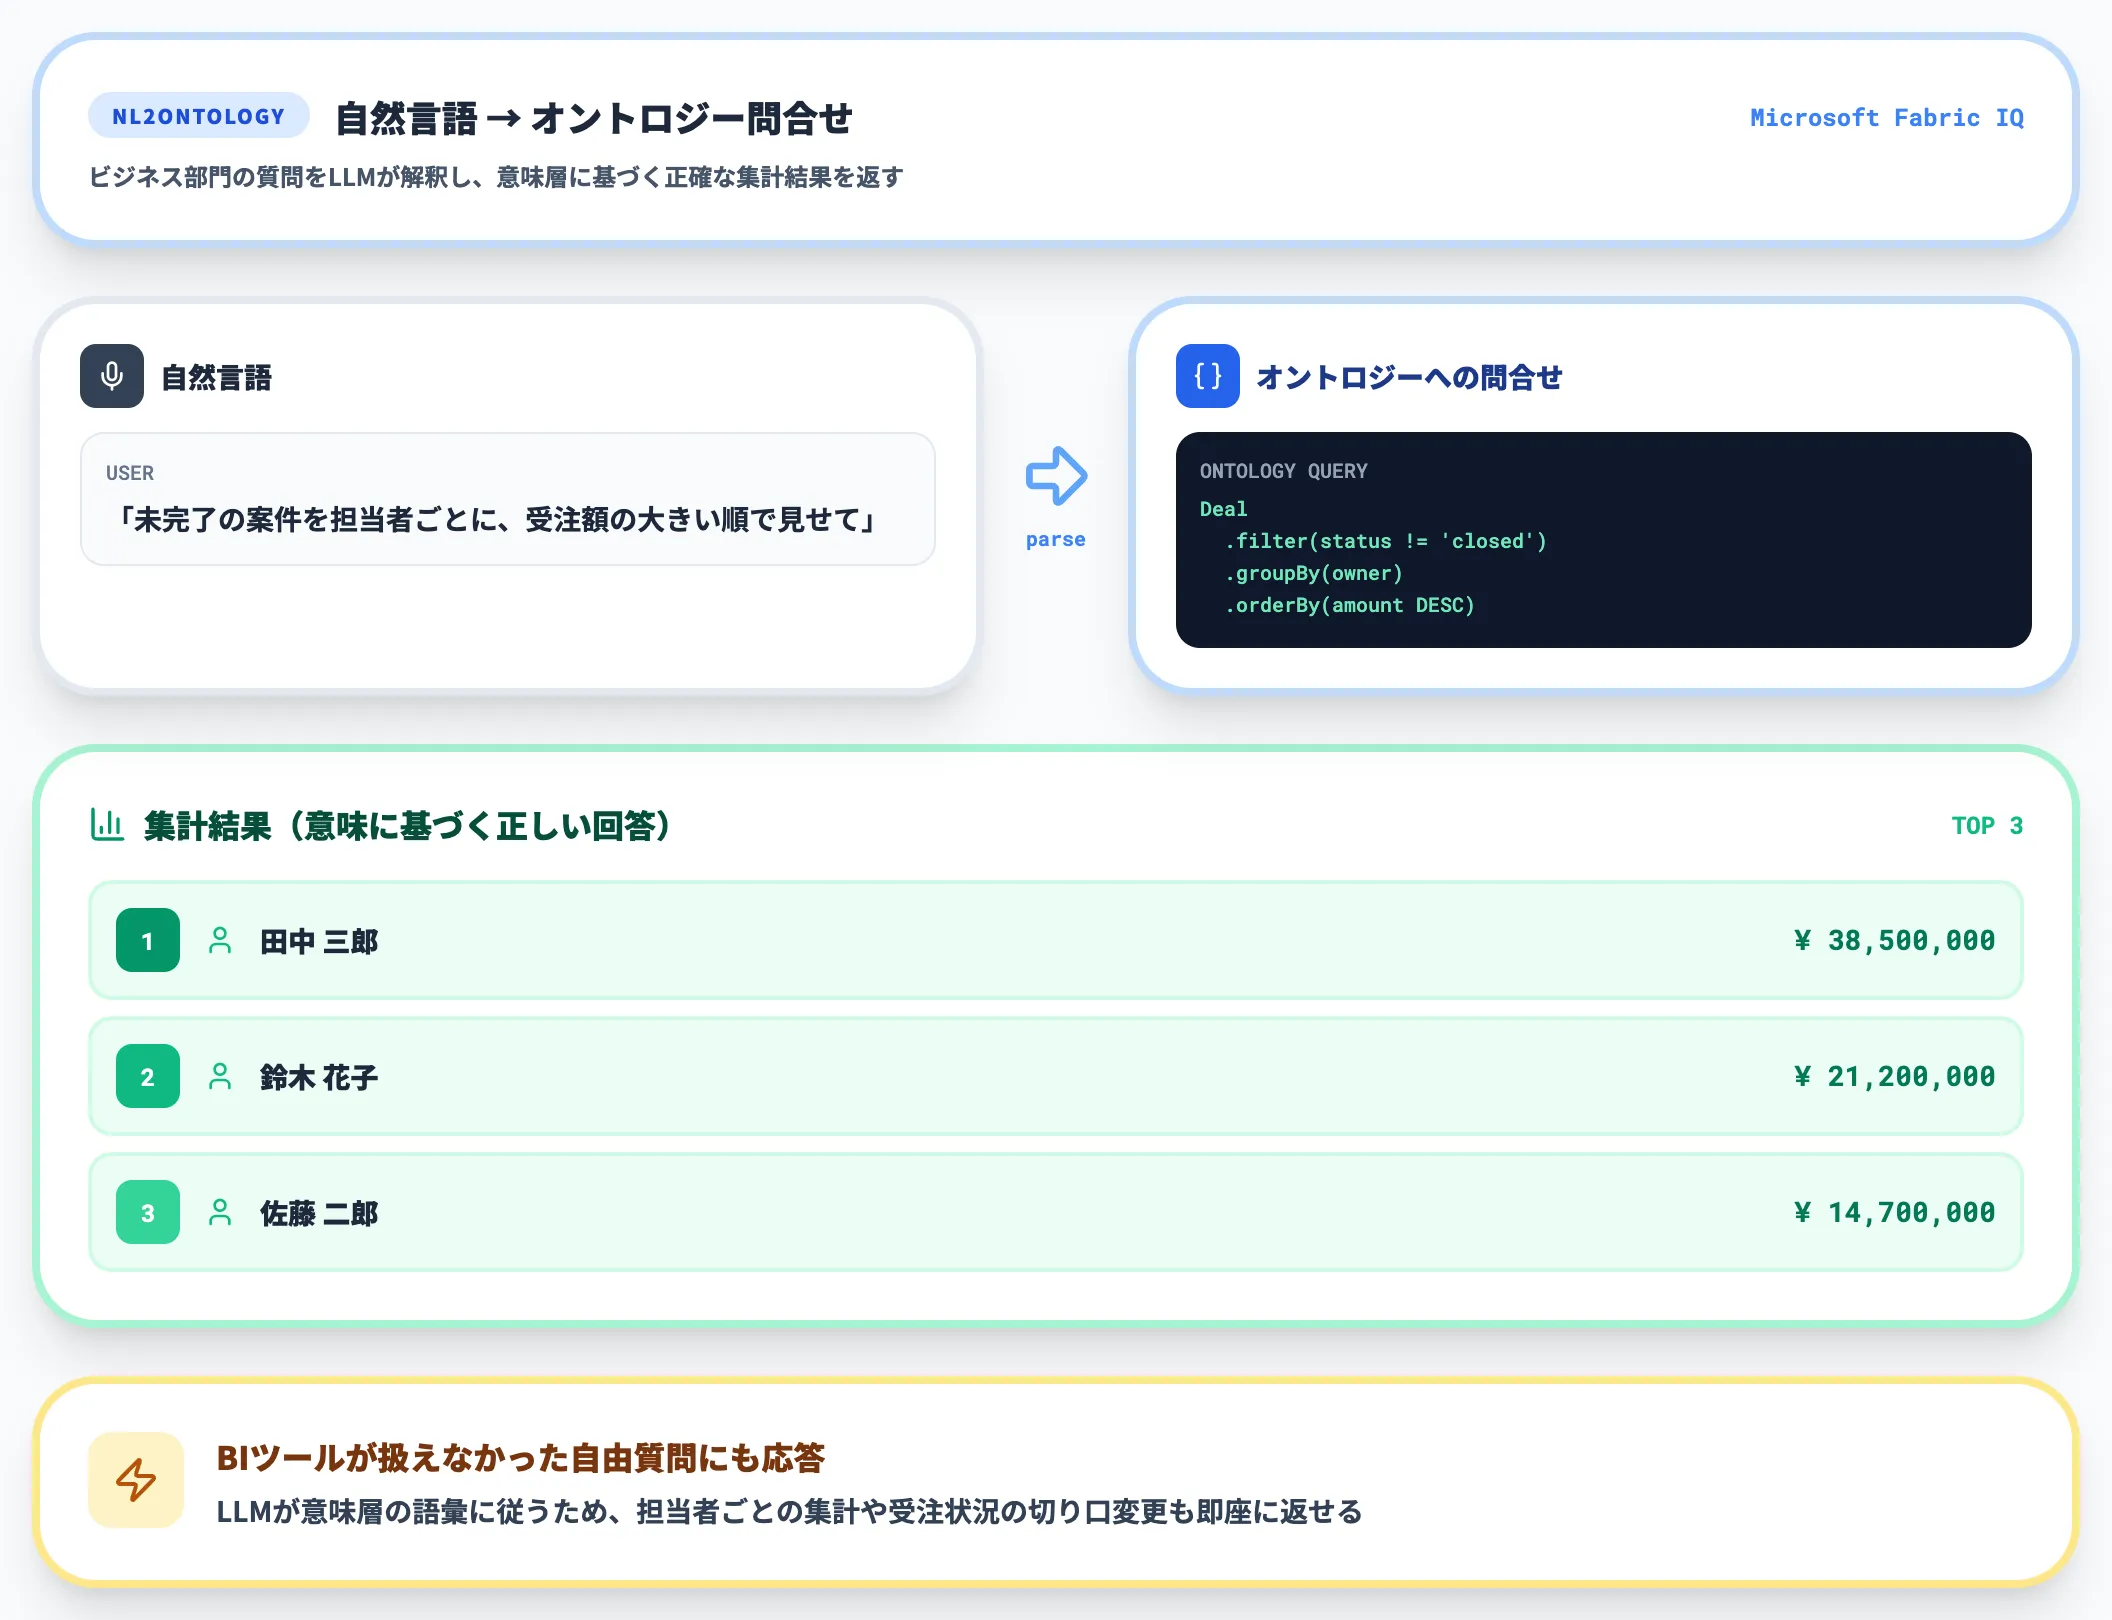Click the heading 自然言語 → オントロジー問合せ
Image resolution: width=2112 pixels, height=1620 pixels.
click(594, 117)
